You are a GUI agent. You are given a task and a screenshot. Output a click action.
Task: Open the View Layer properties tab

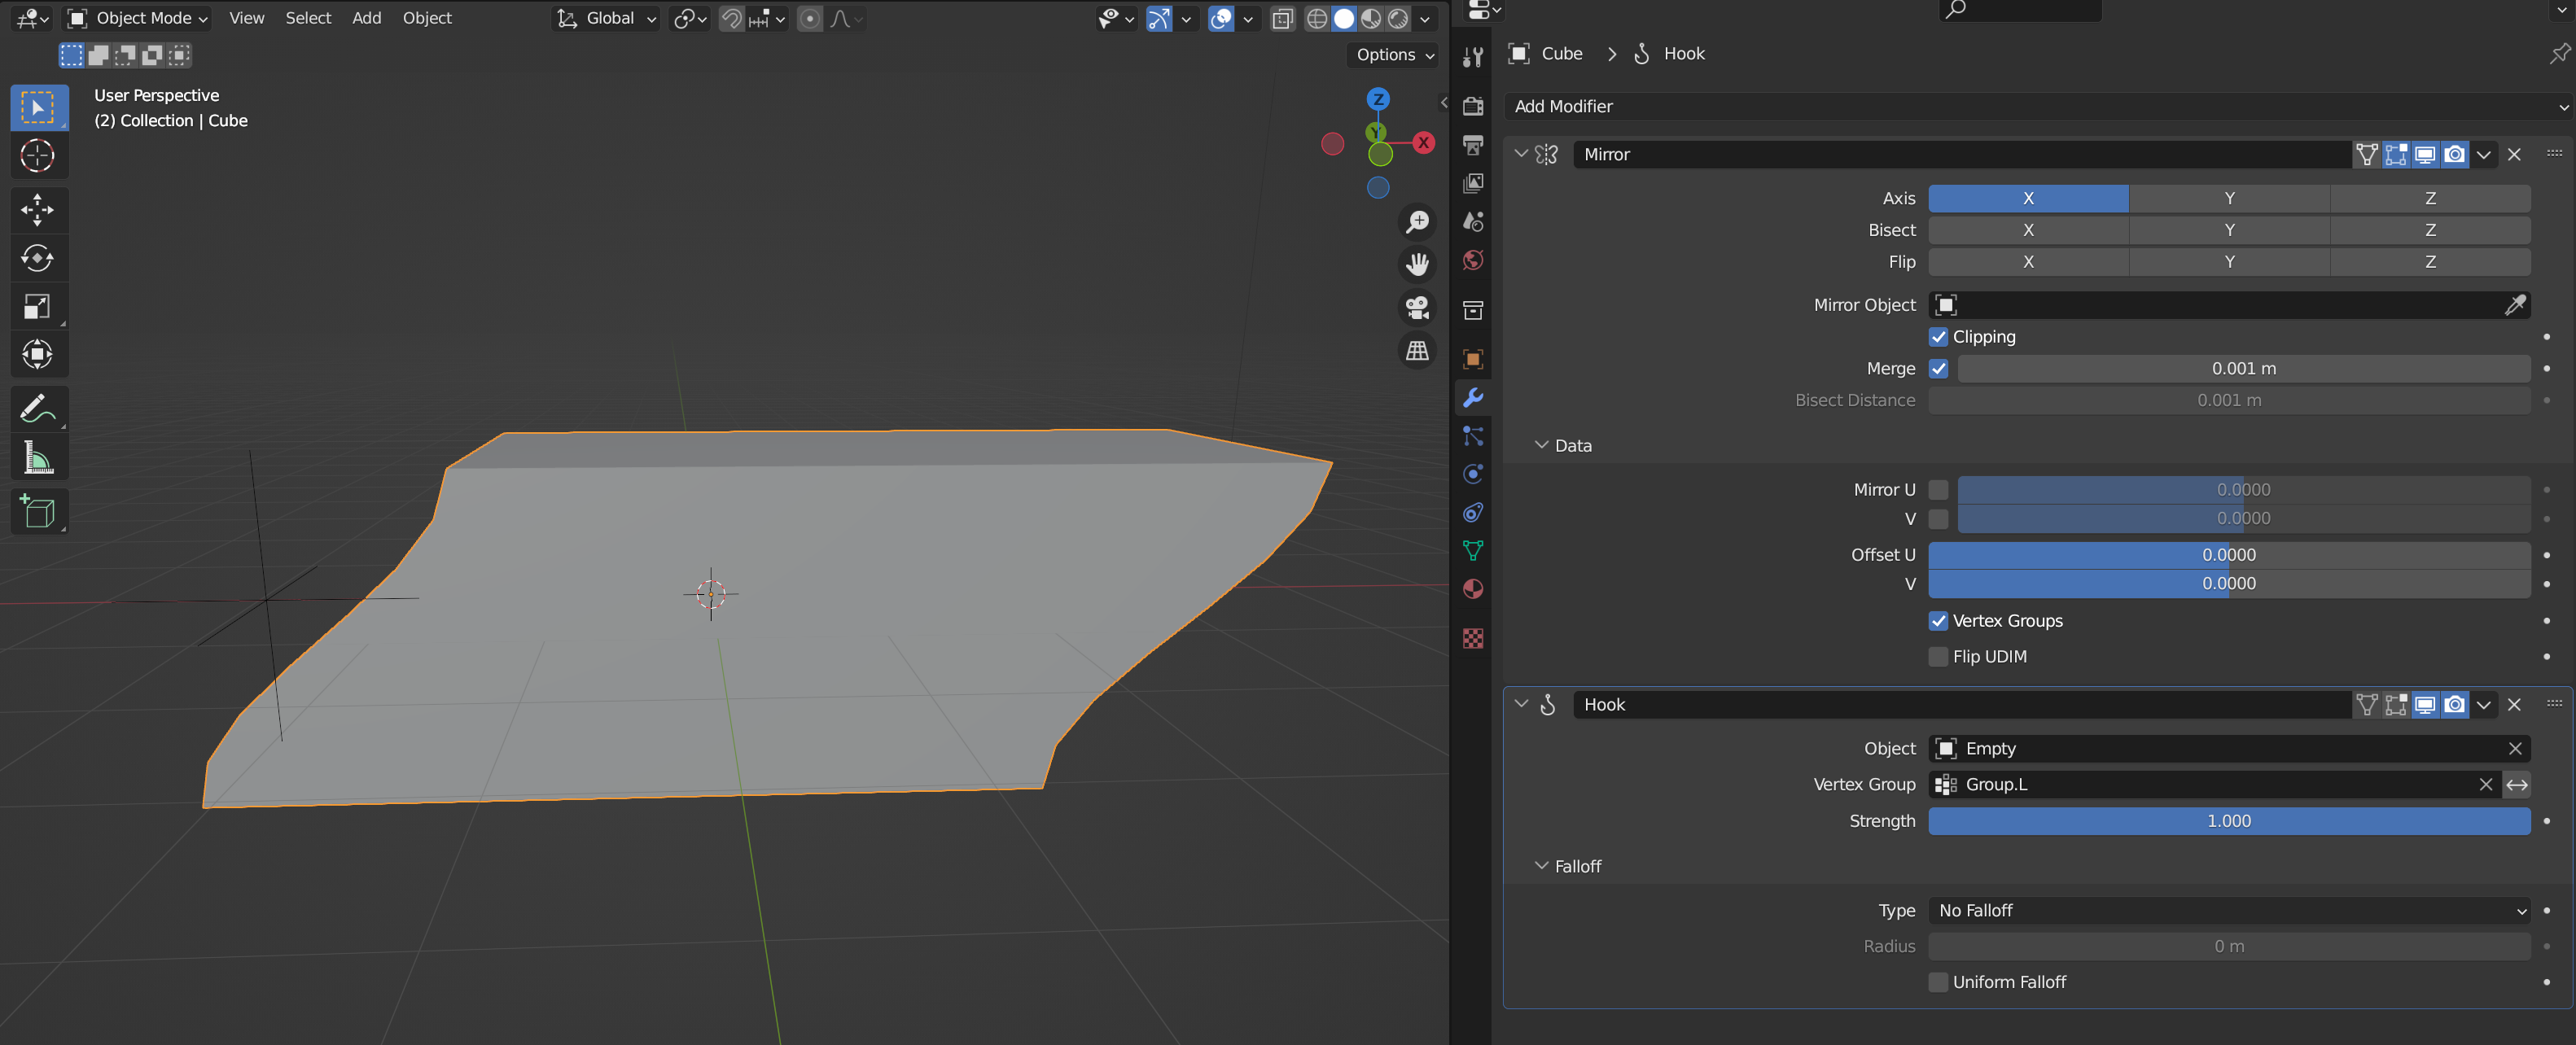click(1472, 183)
